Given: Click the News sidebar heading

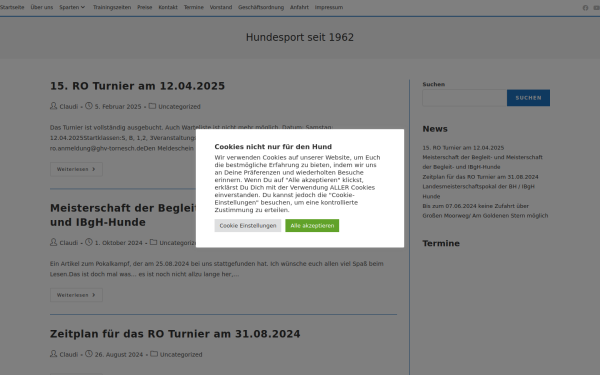Looking at the screenshot, I should point(435,129).
